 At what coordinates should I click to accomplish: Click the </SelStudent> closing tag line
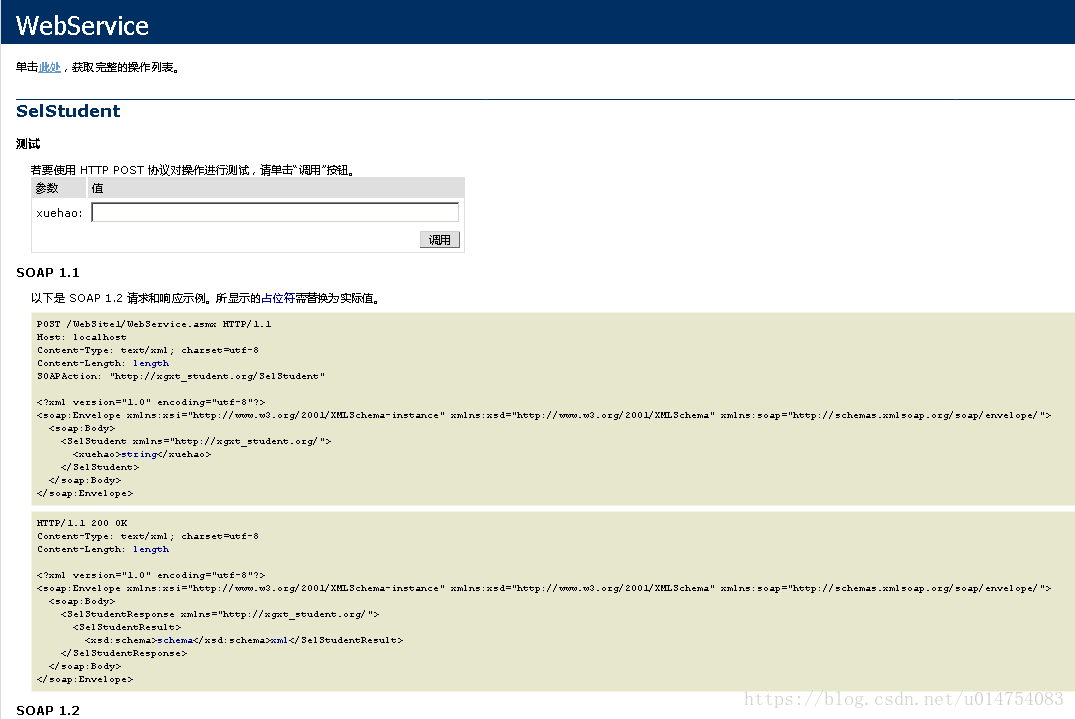100,467
